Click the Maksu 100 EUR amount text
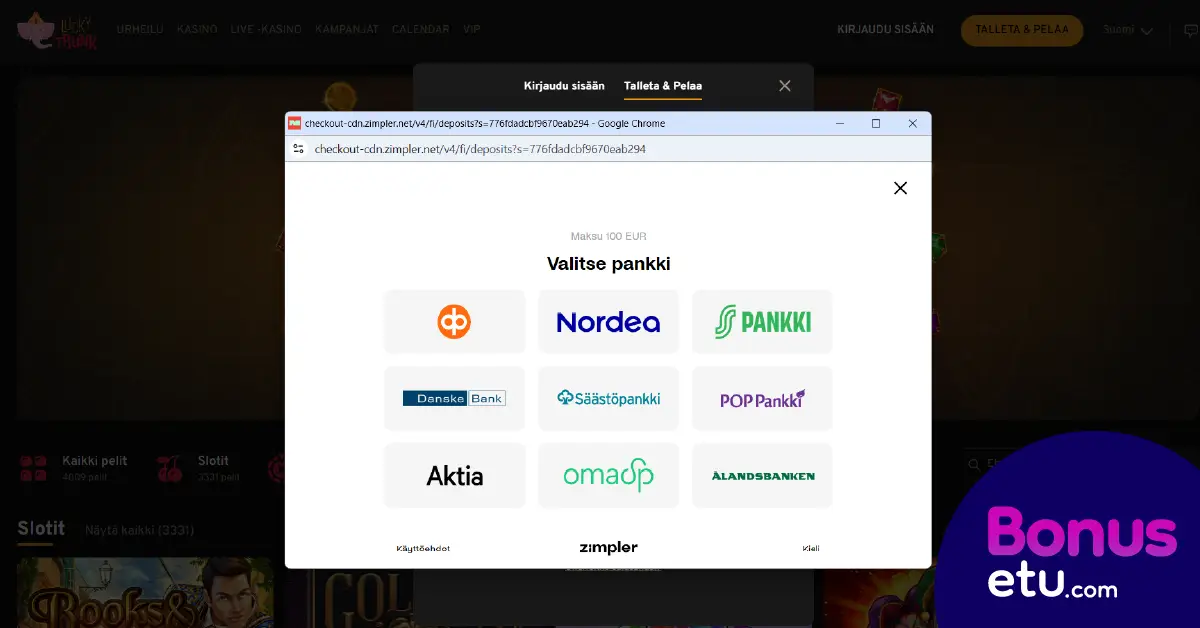This screenshot has width=1200, height=628. pyautogui.click(x=608, y=236)
